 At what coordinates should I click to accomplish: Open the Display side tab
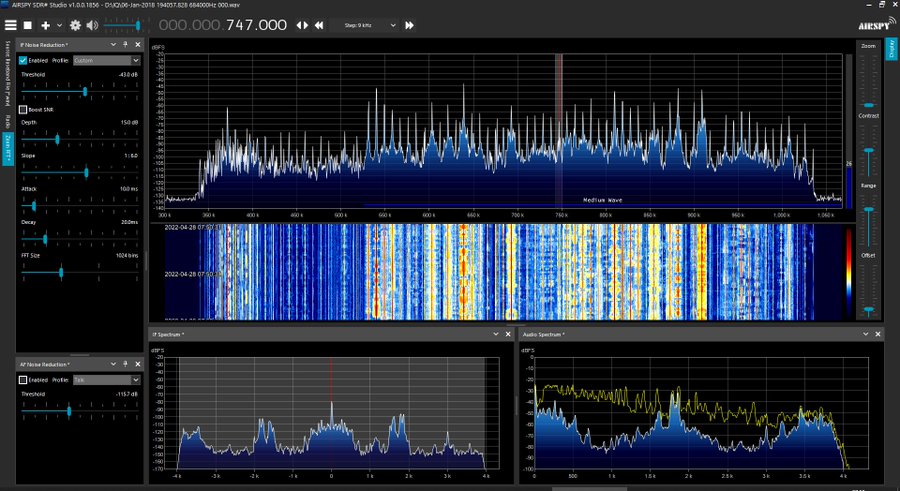click(891, 51)
